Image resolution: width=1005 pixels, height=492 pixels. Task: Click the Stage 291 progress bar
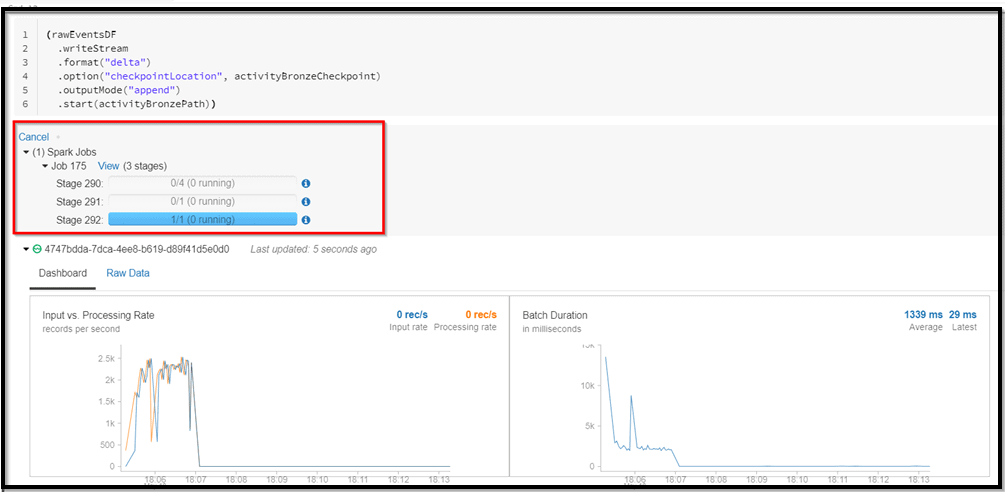(x=203, y=201)
